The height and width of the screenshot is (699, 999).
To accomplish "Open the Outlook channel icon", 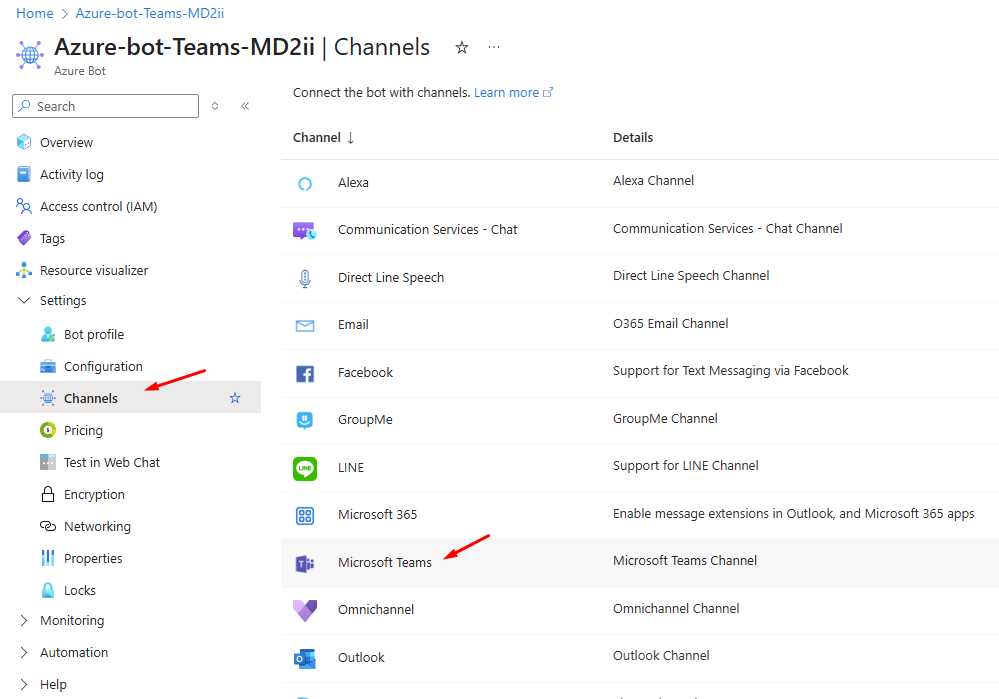I will [x=305, y=658].
